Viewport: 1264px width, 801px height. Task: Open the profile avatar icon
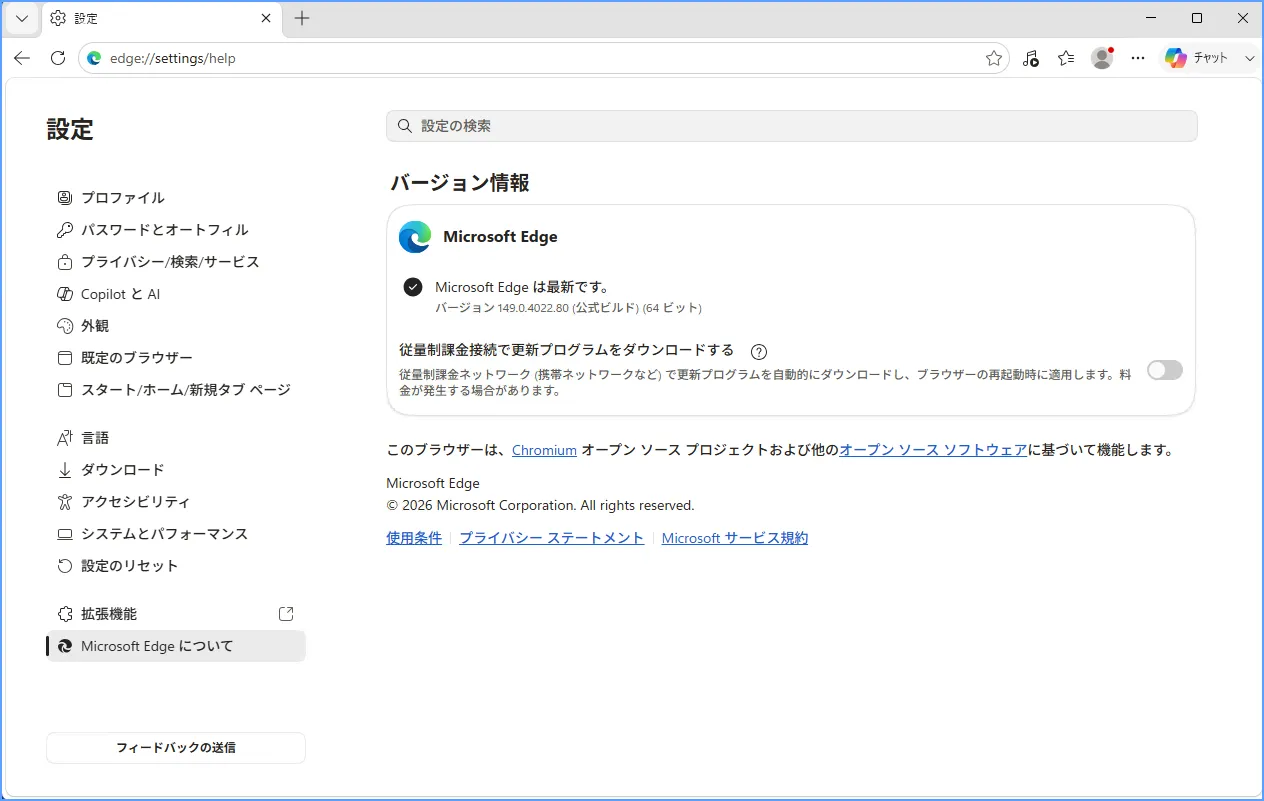(1102, 58)
